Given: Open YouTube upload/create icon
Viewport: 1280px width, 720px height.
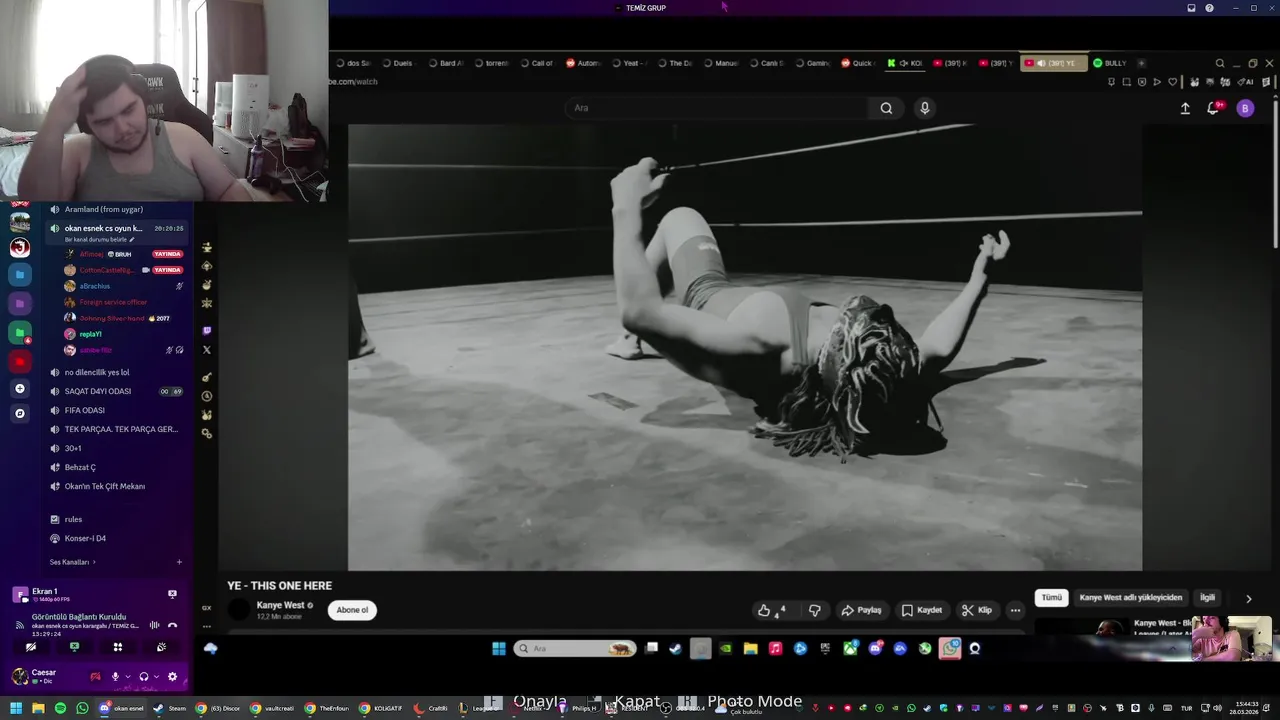Looking at the screenshot, I should point(1185,108).
